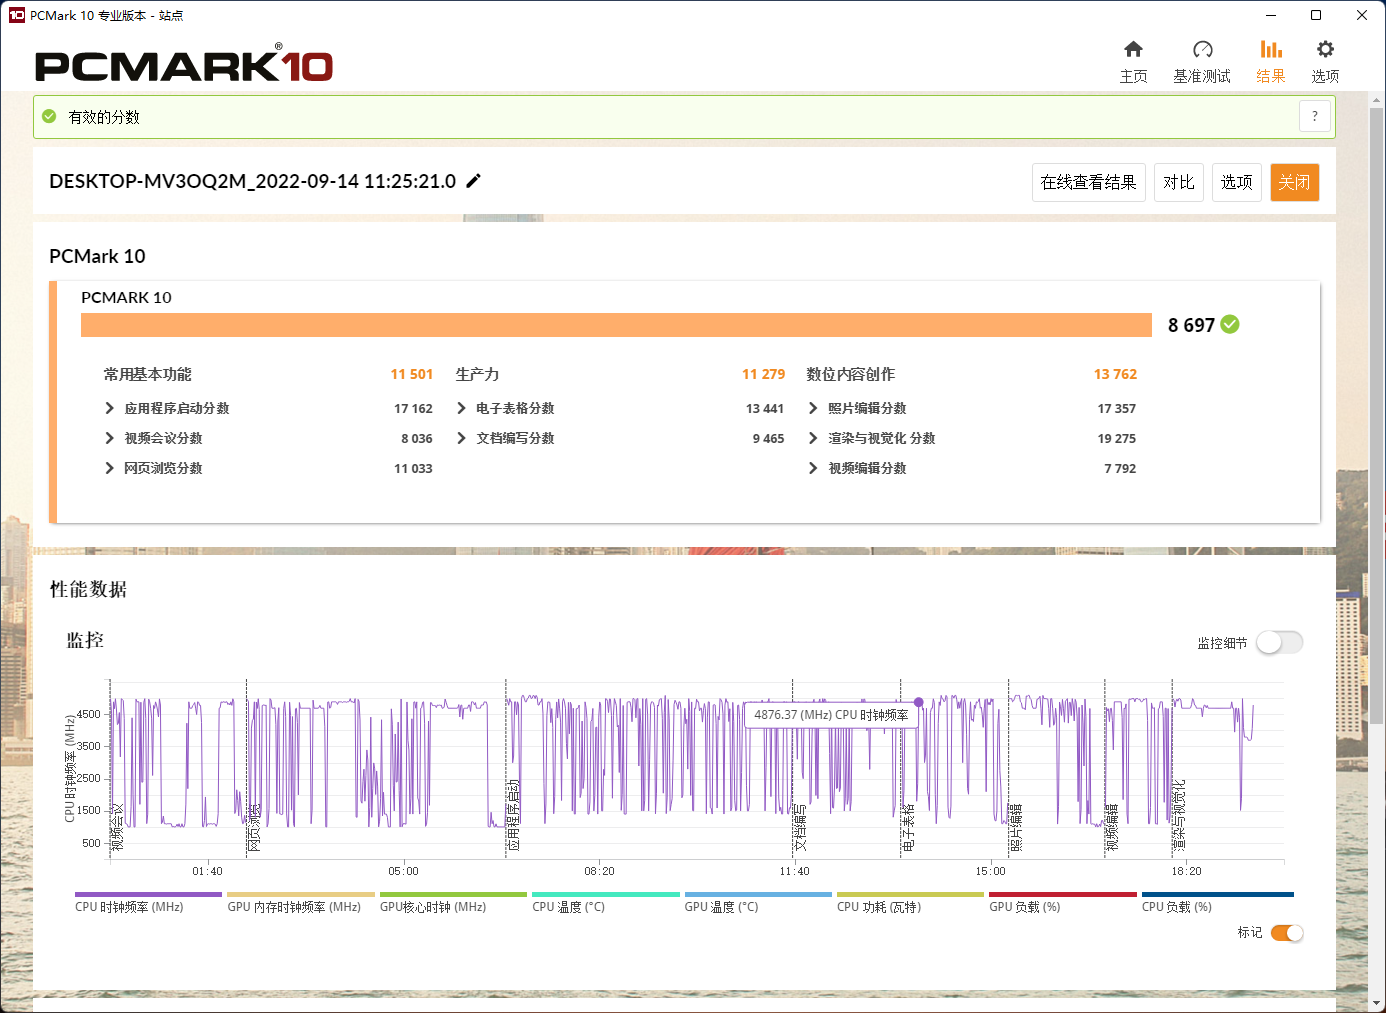Expand the 照片编辑分数 row
Viewport: 1386px width, 1013px height.
(x=813, y=408)
